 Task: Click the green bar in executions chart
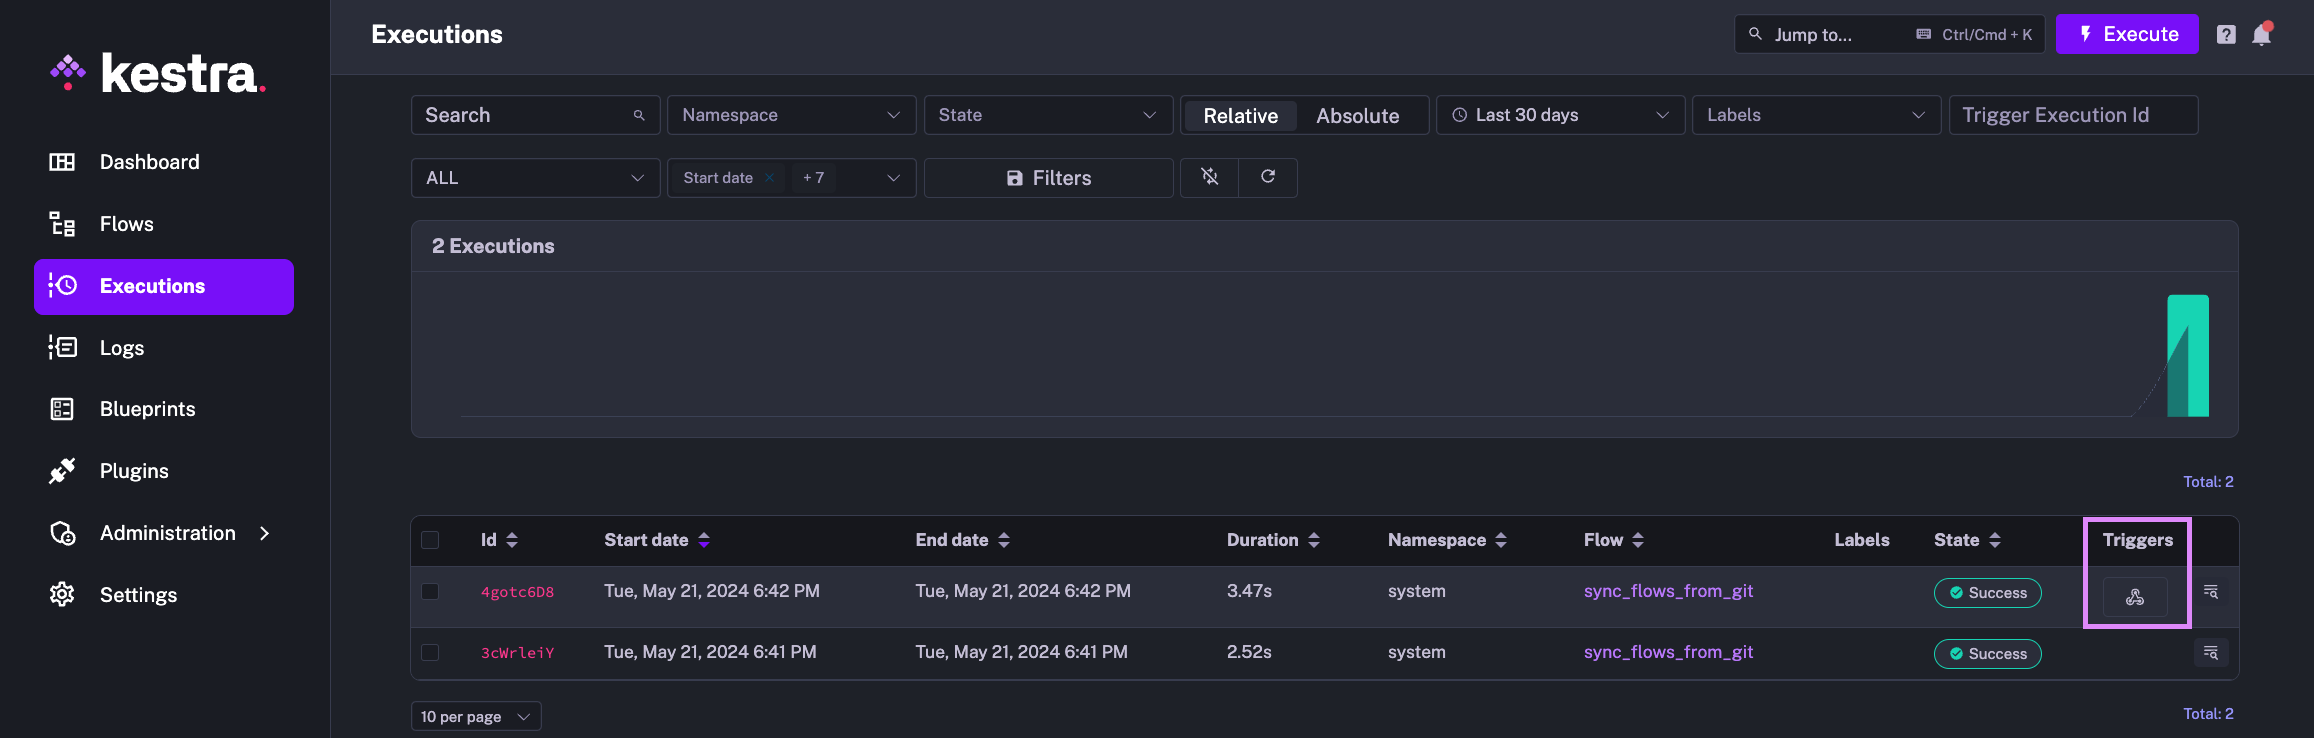(2188, 356)
